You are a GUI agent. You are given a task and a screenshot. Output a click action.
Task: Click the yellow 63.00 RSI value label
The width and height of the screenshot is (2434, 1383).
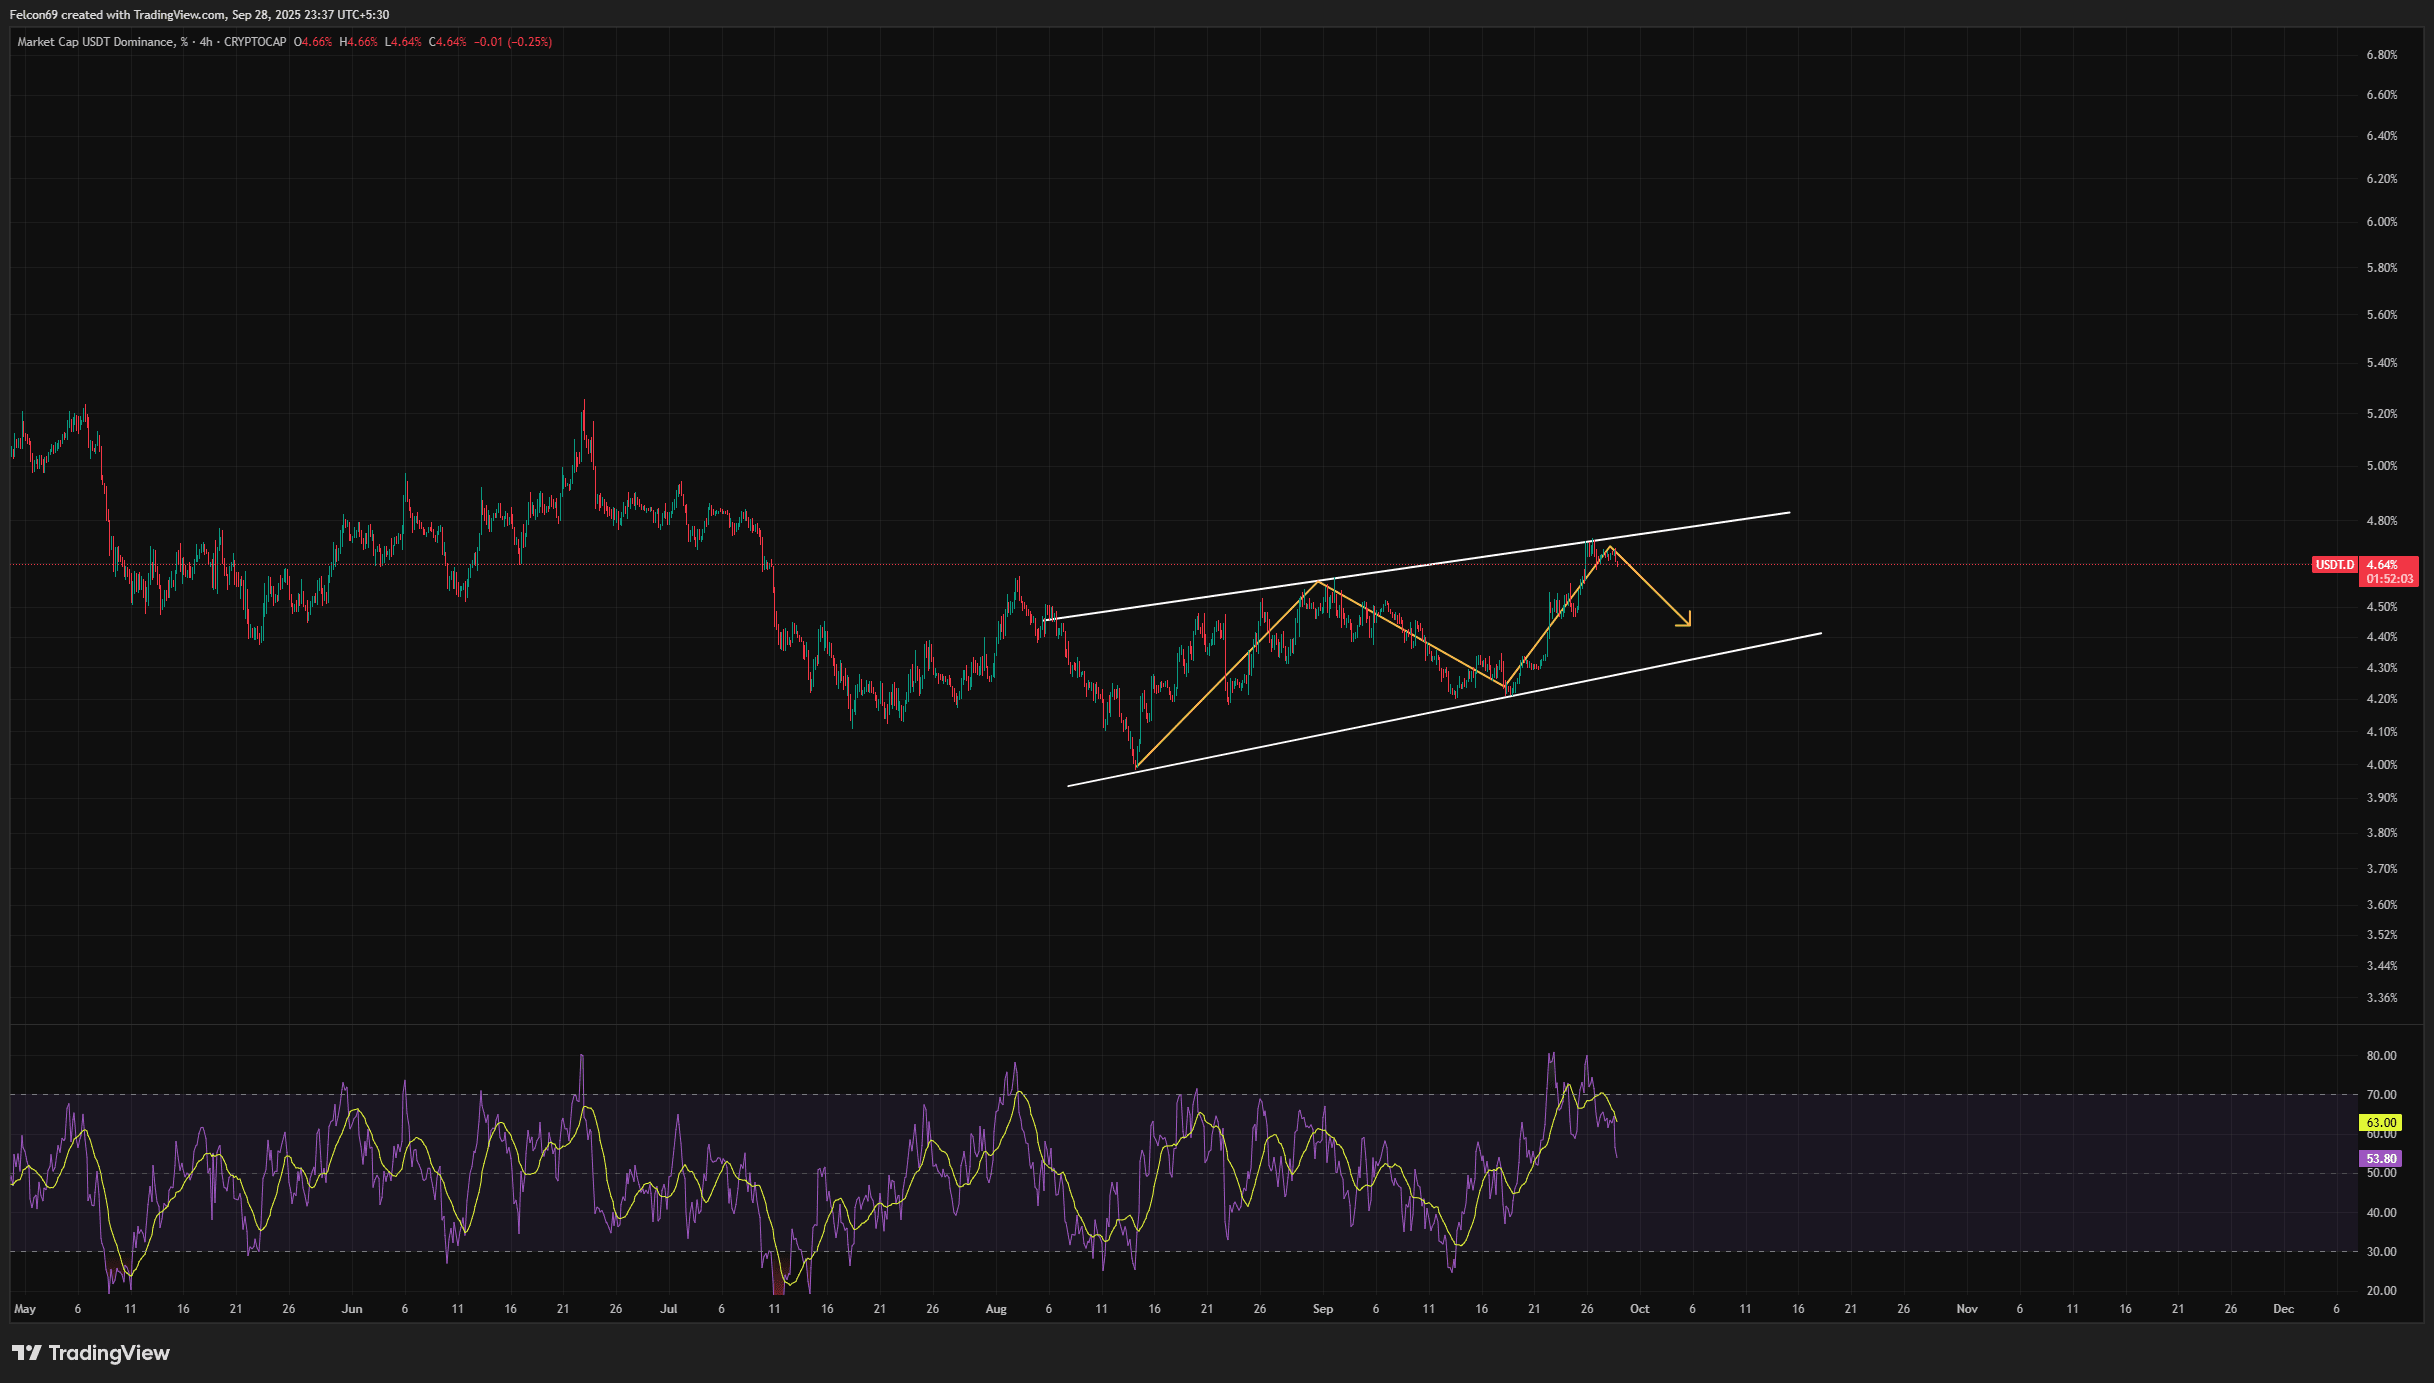(2381, 1123)
